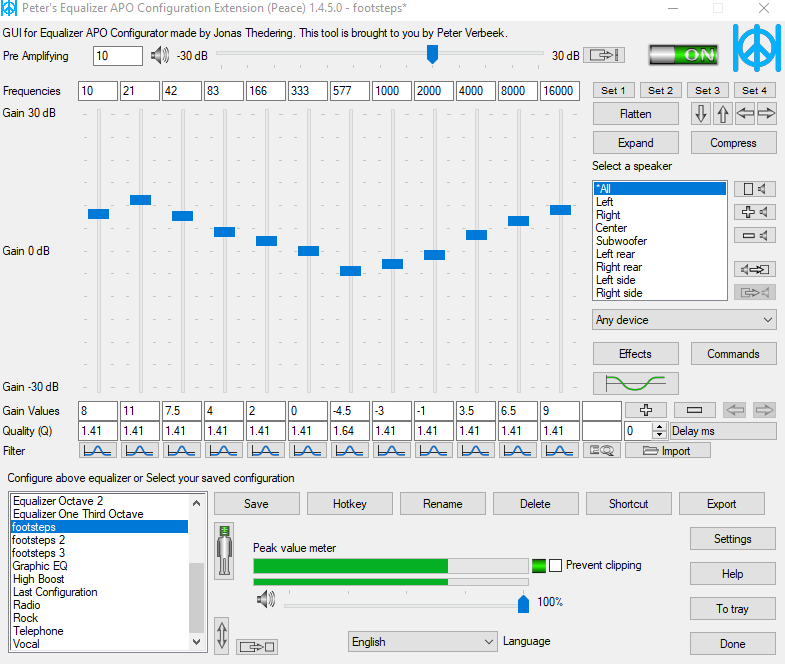Select 'Telephone' configuration

pos(99,631)
